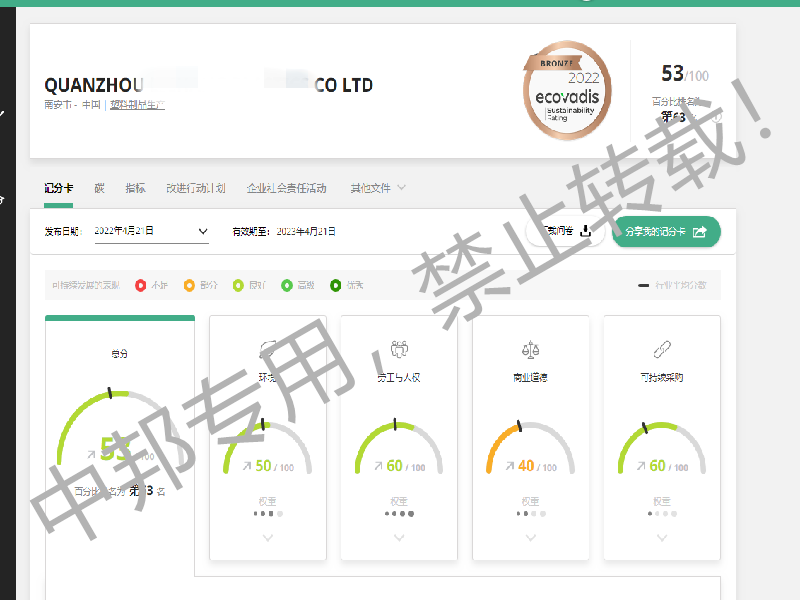
Task: Click the underlined industry link under company name
Action: point(137,104)
